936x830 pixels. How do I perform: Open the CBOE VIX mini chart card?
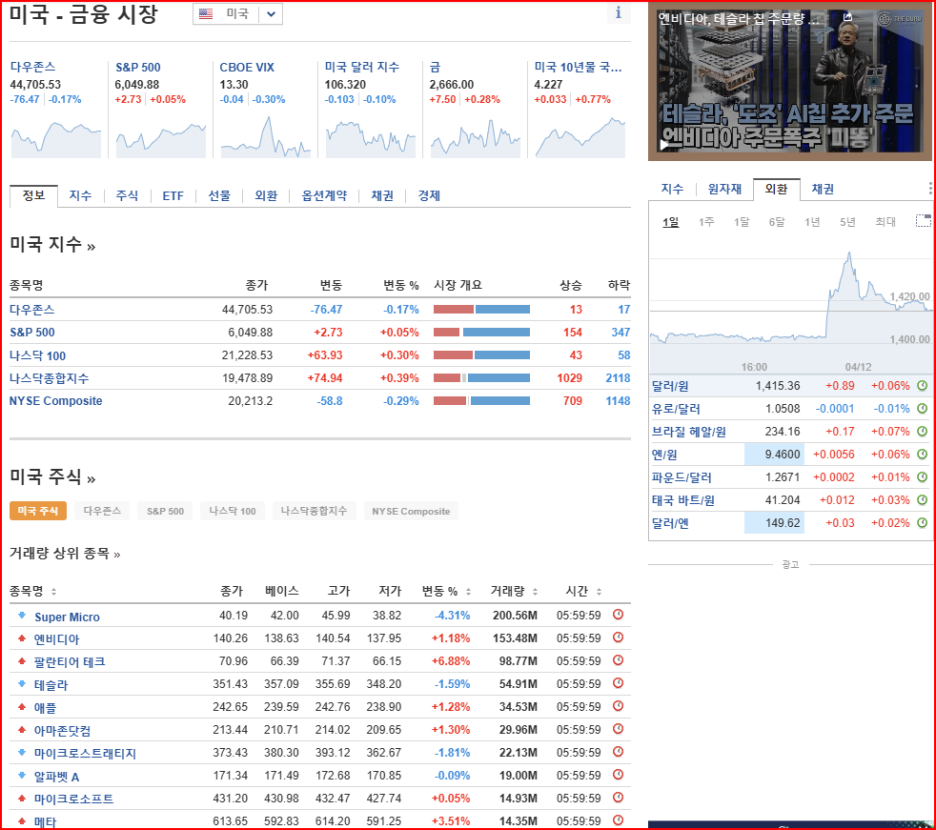point(265,109)
